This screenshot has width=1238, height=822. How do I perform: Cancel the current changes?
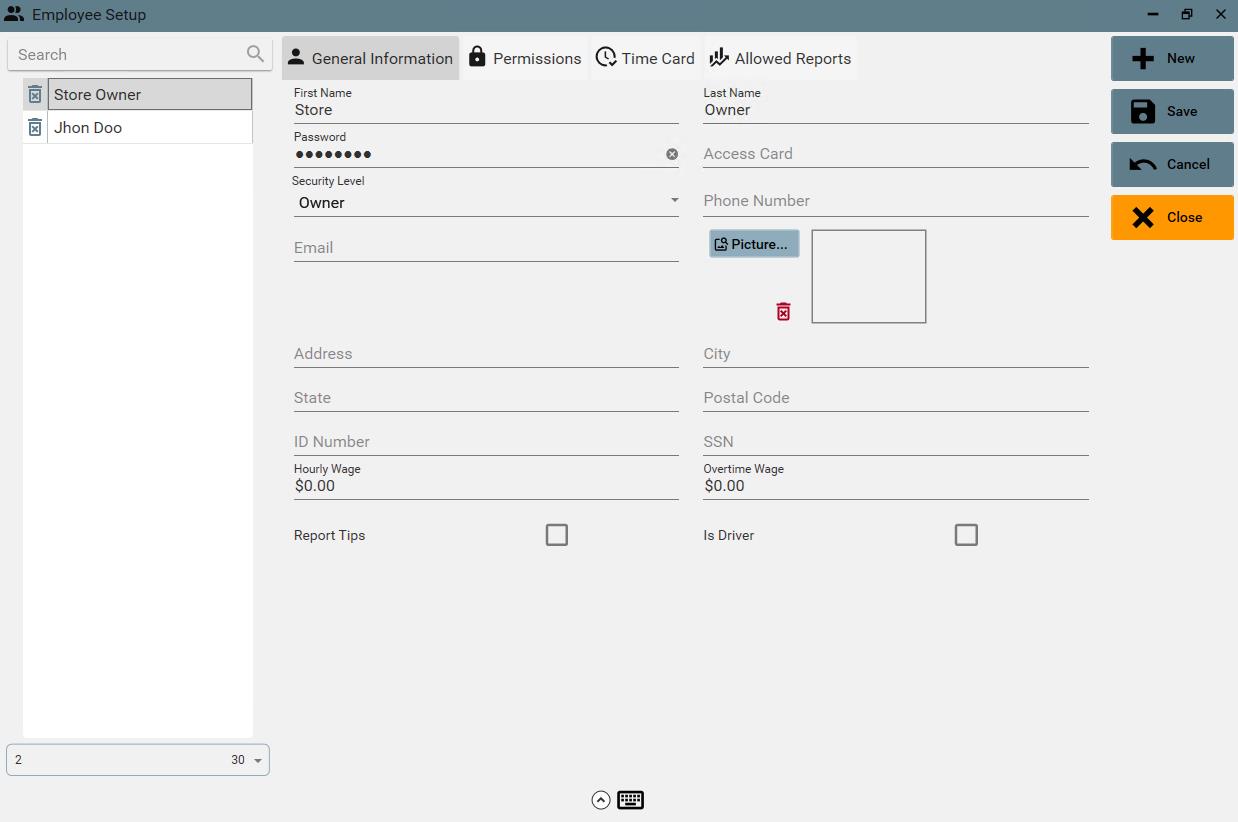tap(1172, 164)
